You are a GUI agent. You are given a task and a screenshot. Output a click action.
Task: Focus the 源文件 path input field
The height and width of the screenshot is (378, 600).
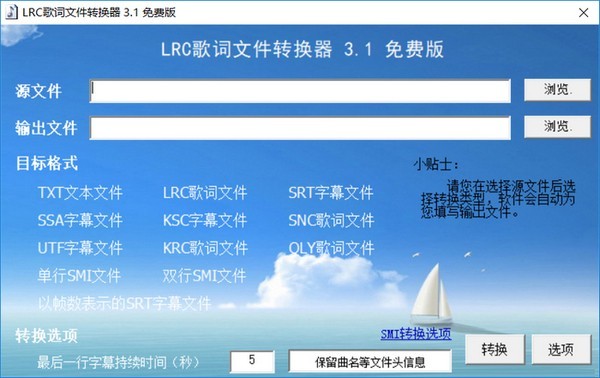[300, 91]
